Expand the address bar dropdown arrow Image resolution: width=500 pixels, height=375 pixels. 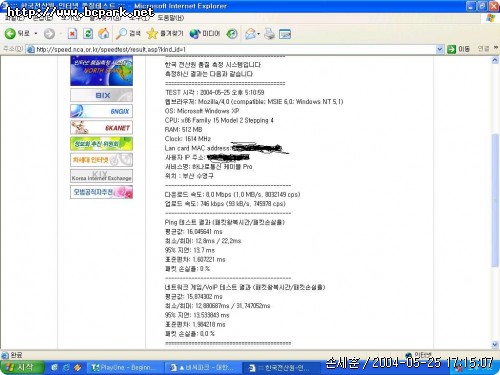point(440,49)
